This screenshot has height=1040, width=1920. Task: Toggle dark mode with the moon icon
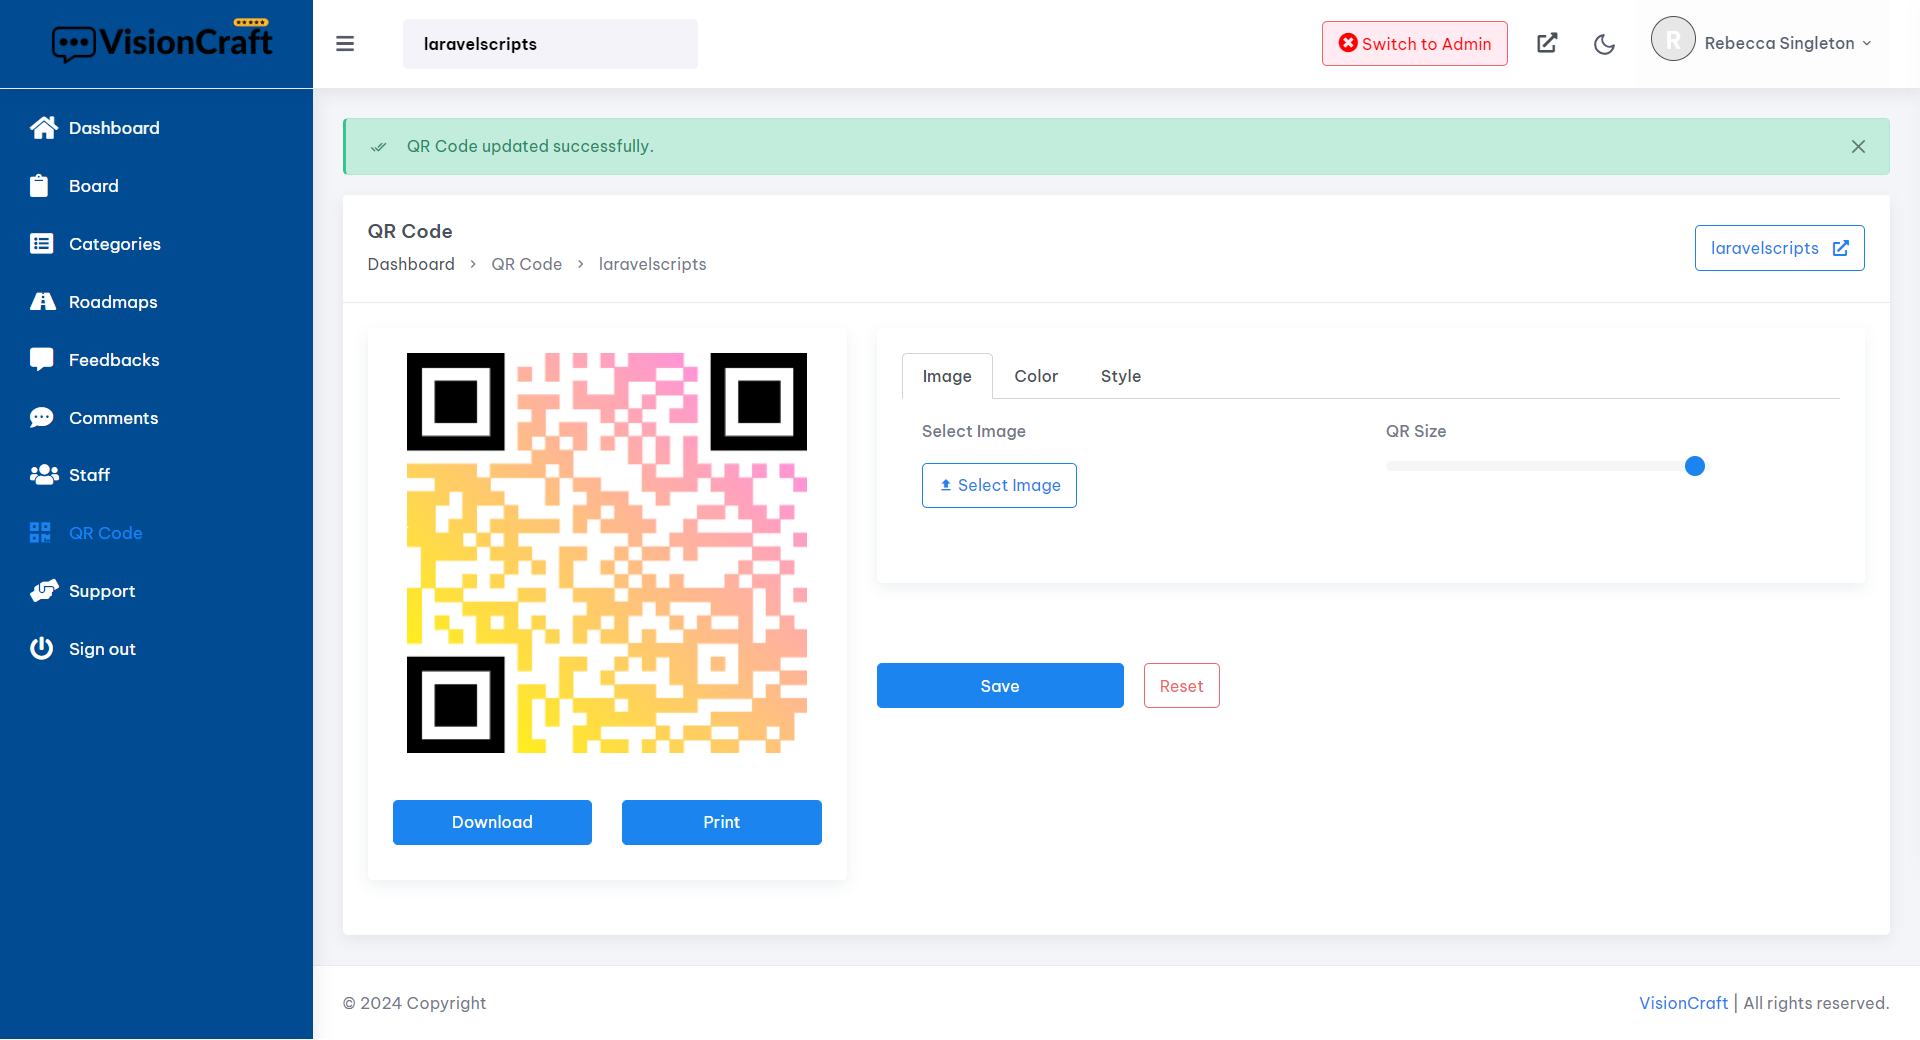pos(1604,44)
